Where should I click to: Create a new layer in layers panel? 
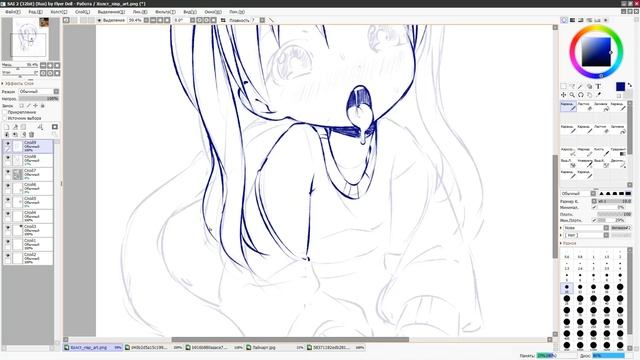7,127
